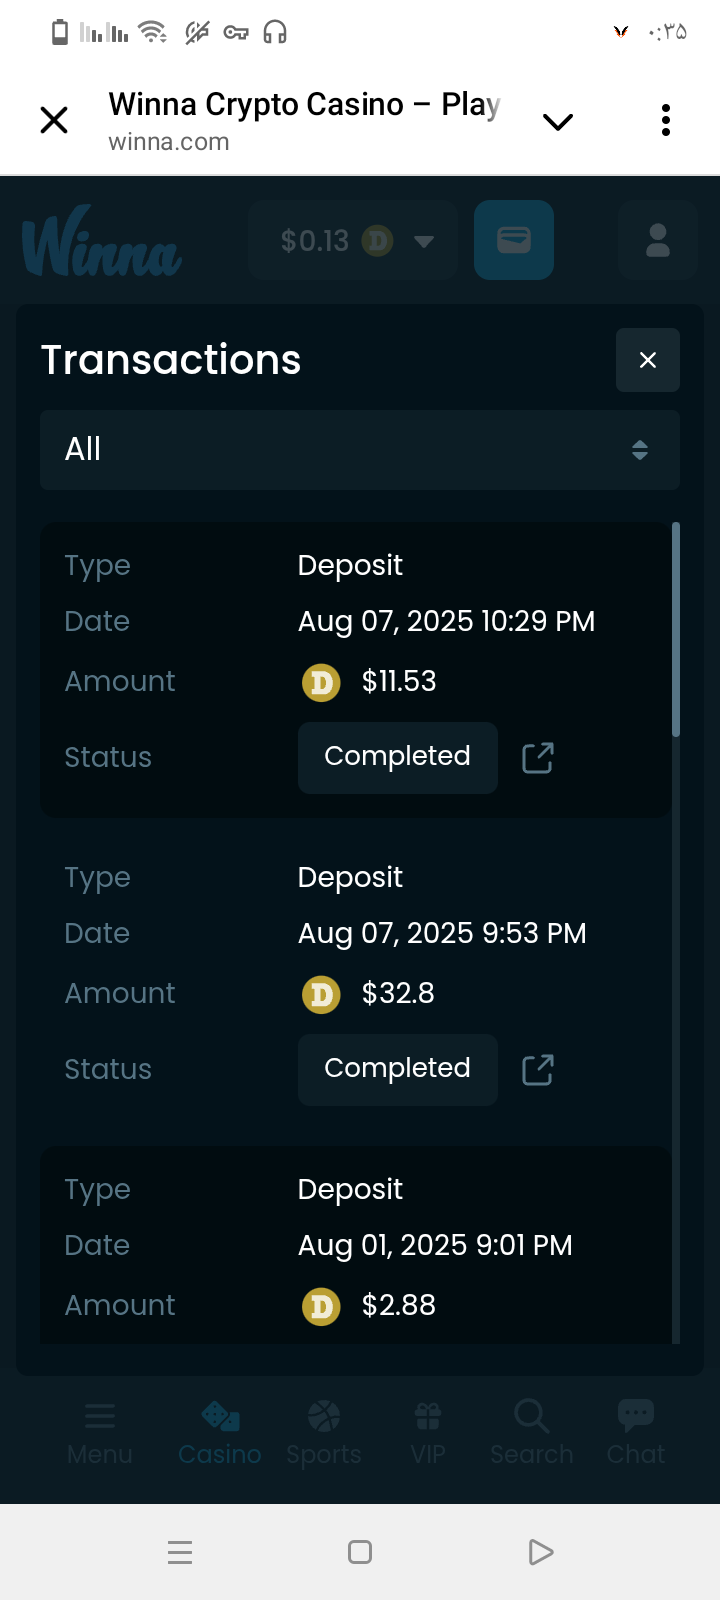Open external link for $11.53 deposit

click(538, 758)
